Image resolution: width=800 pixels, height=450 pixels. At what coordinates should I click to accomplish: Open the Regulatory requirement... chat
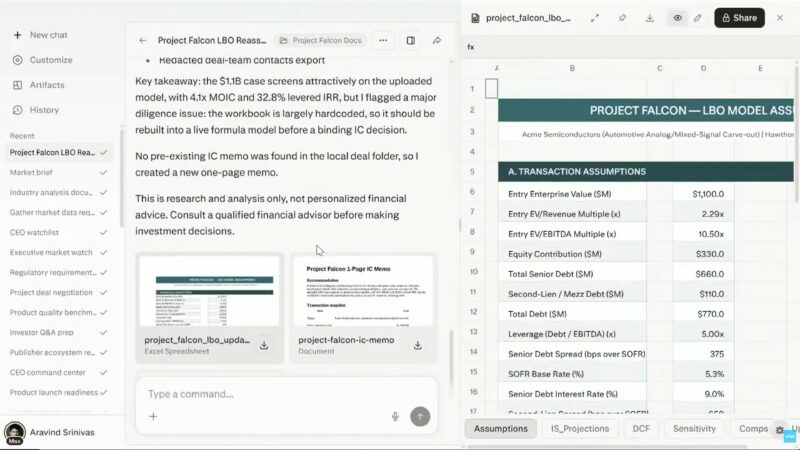[x=58, y=272]
